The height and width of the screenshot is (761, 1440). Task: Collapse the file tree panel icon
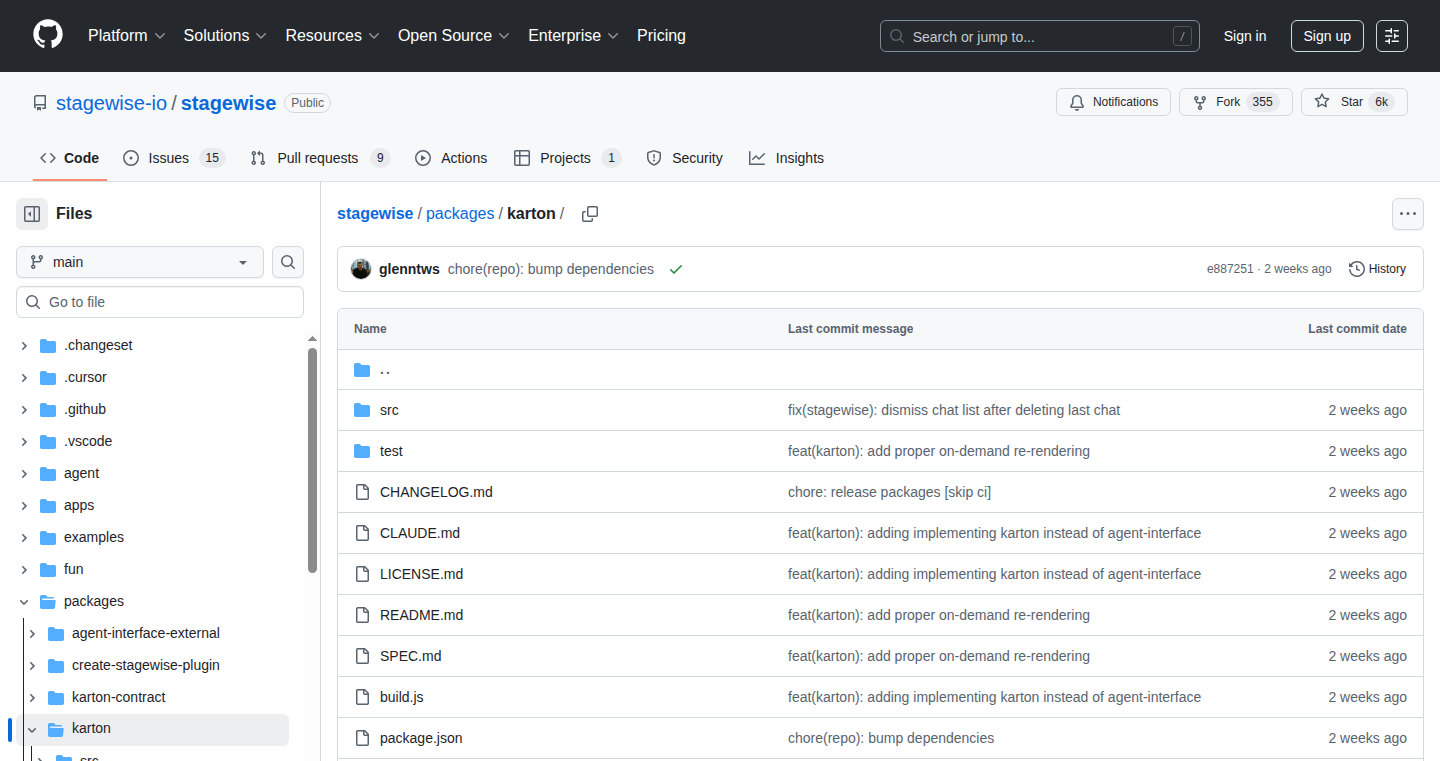pyautogui.click(x=32, y=214)
